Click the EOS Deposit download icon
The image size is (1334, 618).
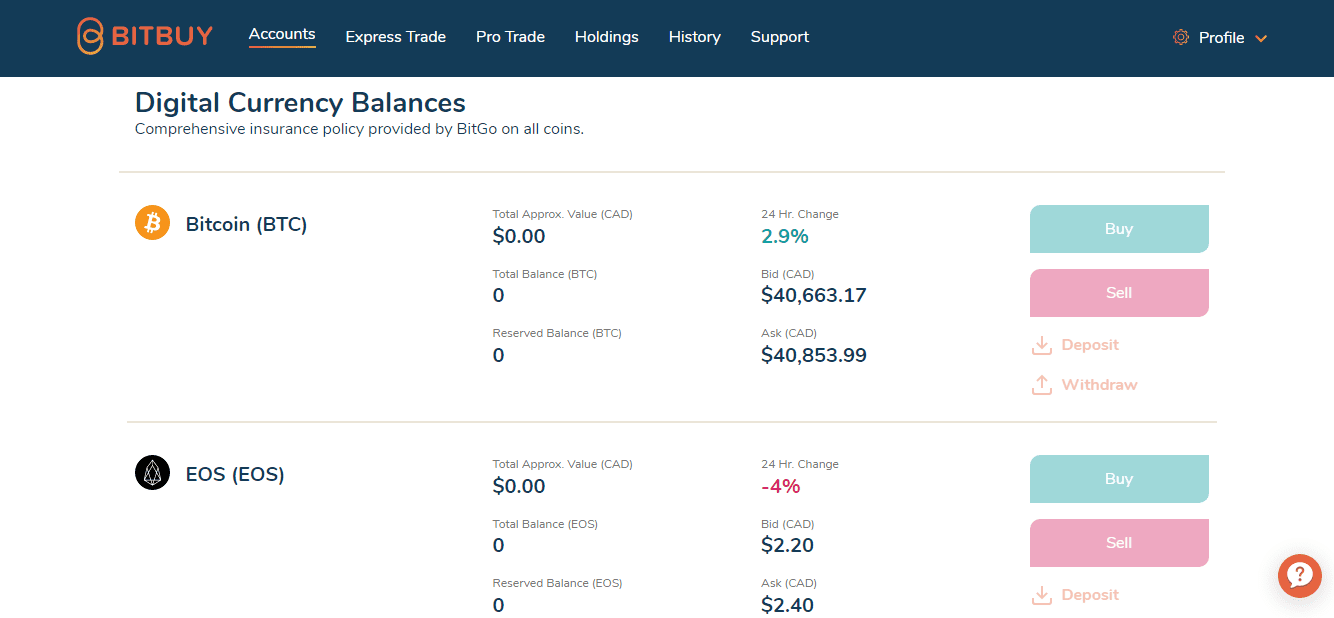(1042, 595)
